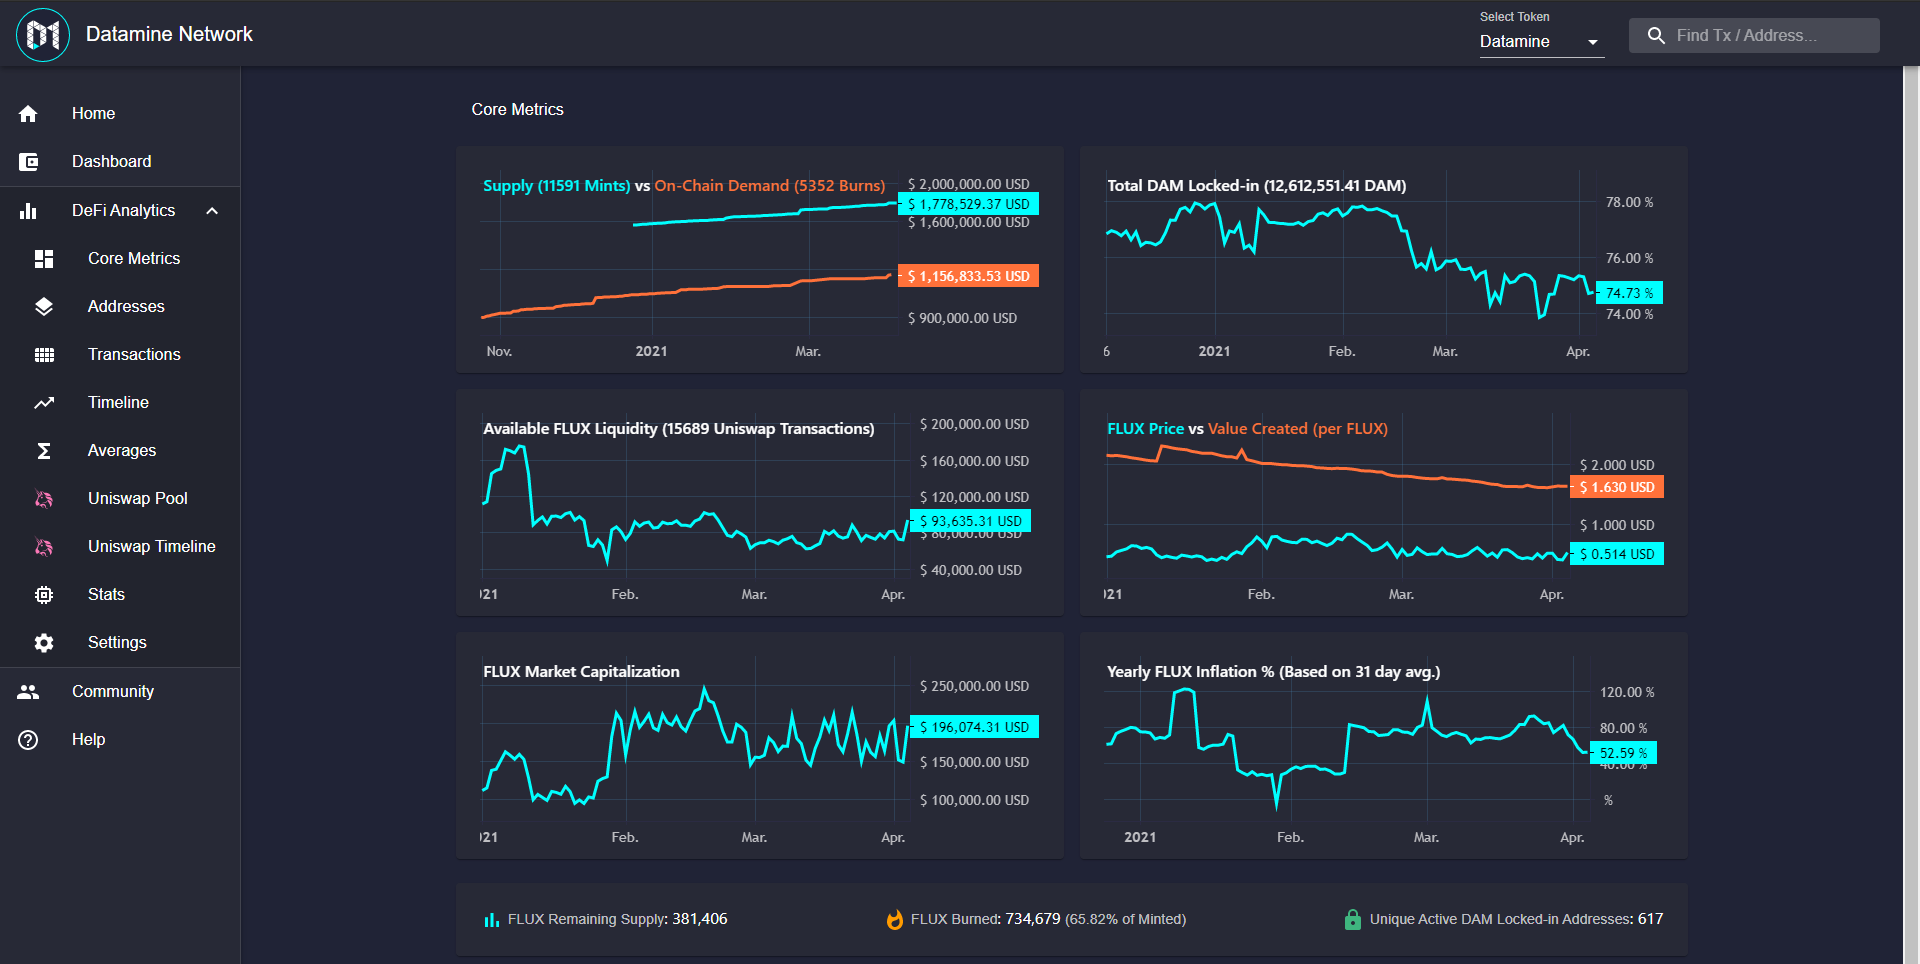Click the Dashboard wallet icon

(28, 162)
